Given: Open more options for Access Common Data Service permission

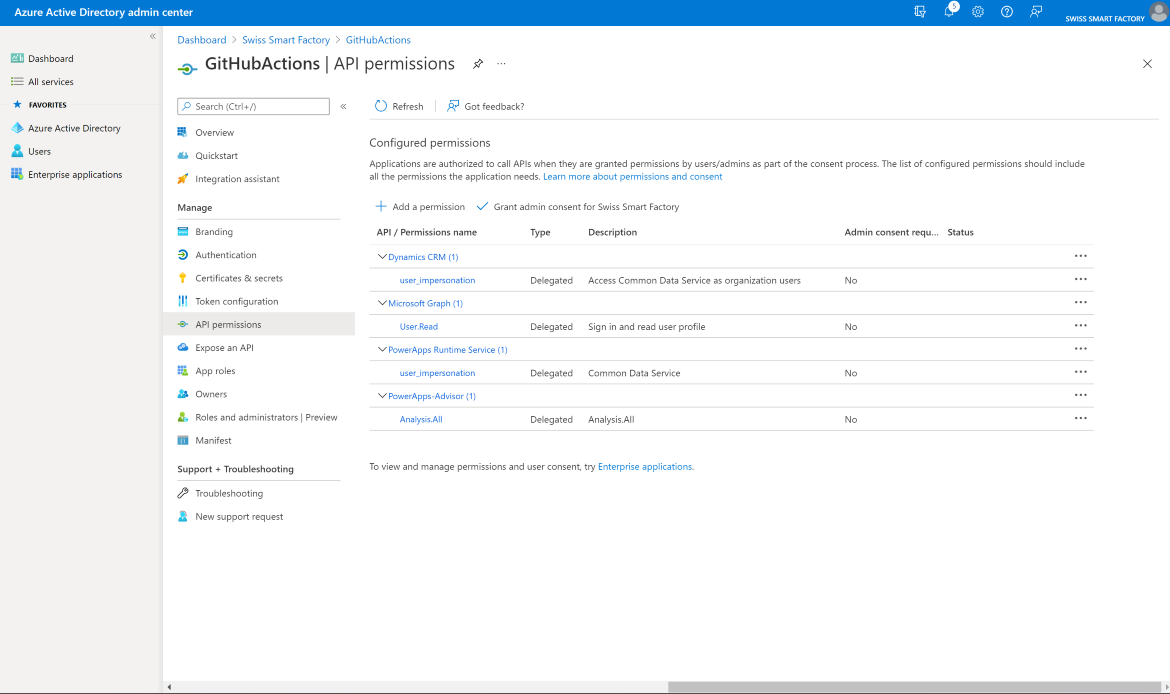Looking at the screenshot, I should coord(1080,279).
